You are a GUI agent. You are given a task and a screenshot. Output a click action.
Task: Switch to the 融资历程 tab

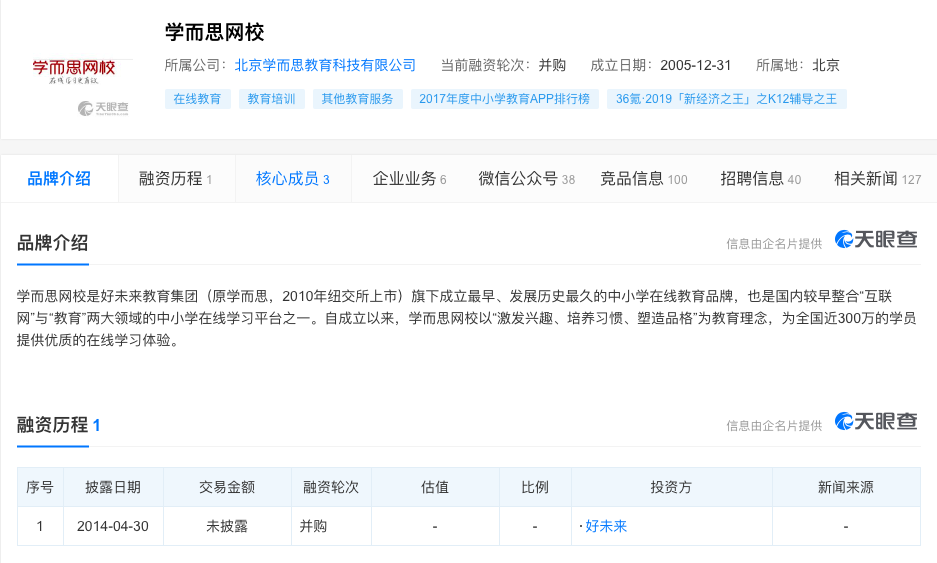coord(176,179)
